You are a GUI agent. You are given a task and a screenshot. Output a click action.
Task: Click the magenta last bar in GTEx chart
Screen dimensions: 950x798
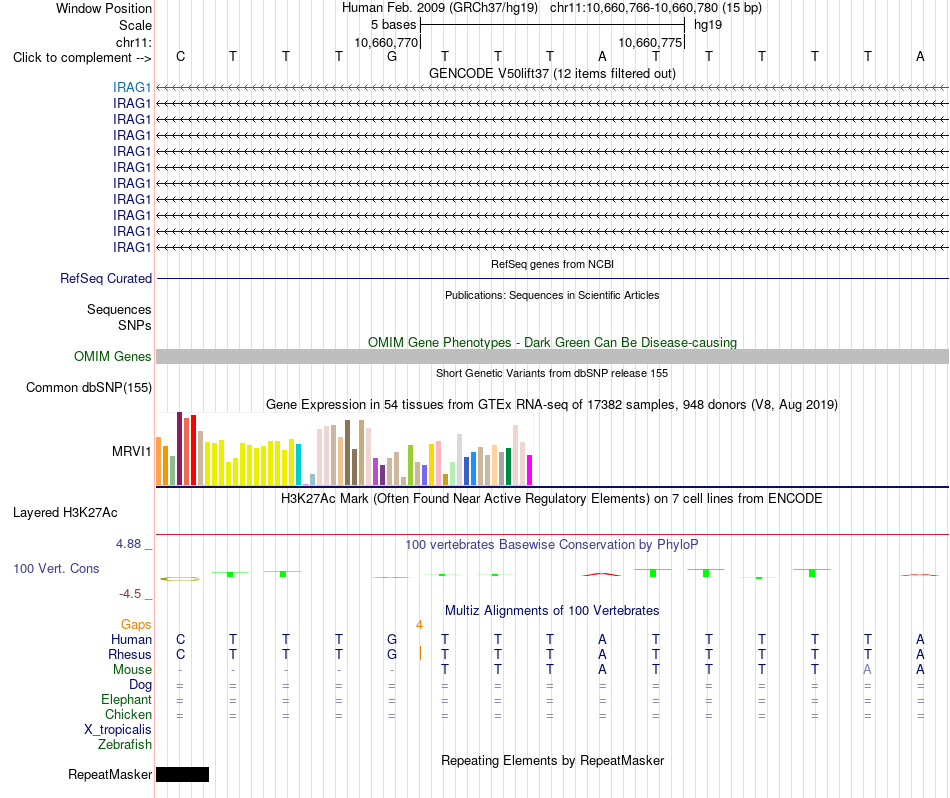(530, 470)
